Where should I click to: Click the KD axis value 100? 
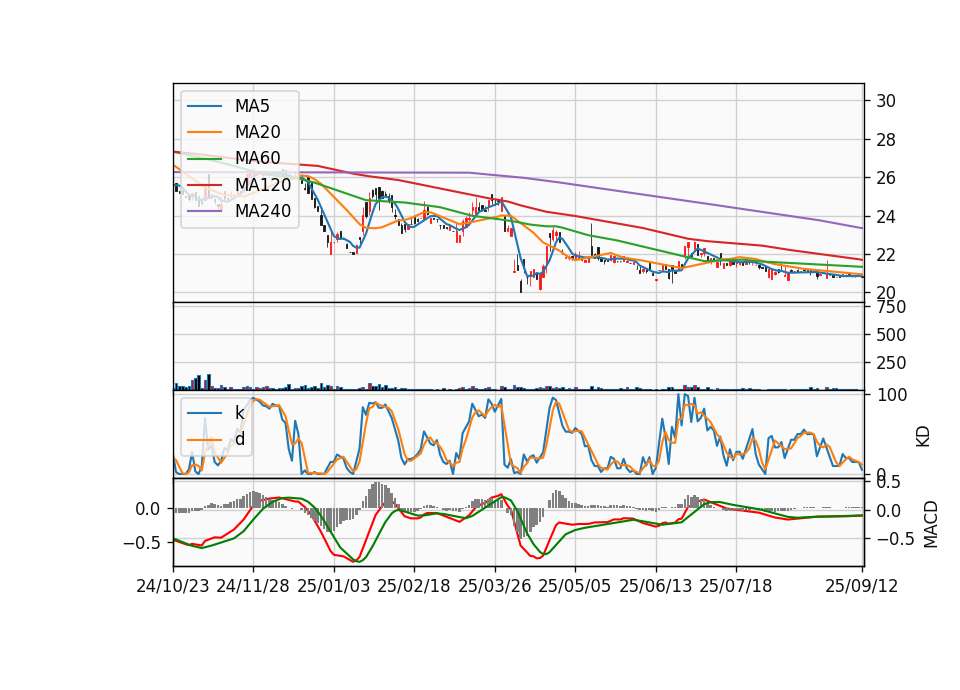click(892, 395)
